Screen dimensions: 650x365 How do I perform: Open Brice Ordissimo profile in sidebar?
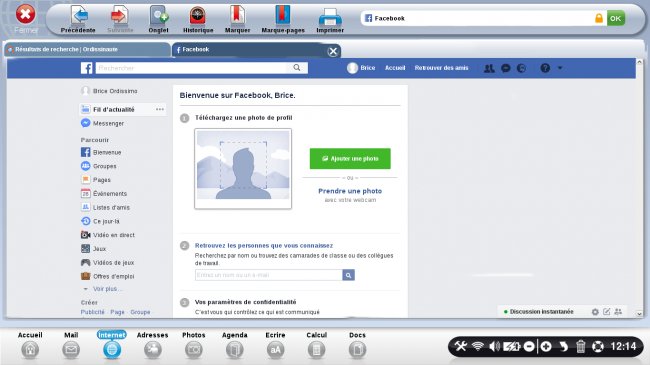coord(110,91)
